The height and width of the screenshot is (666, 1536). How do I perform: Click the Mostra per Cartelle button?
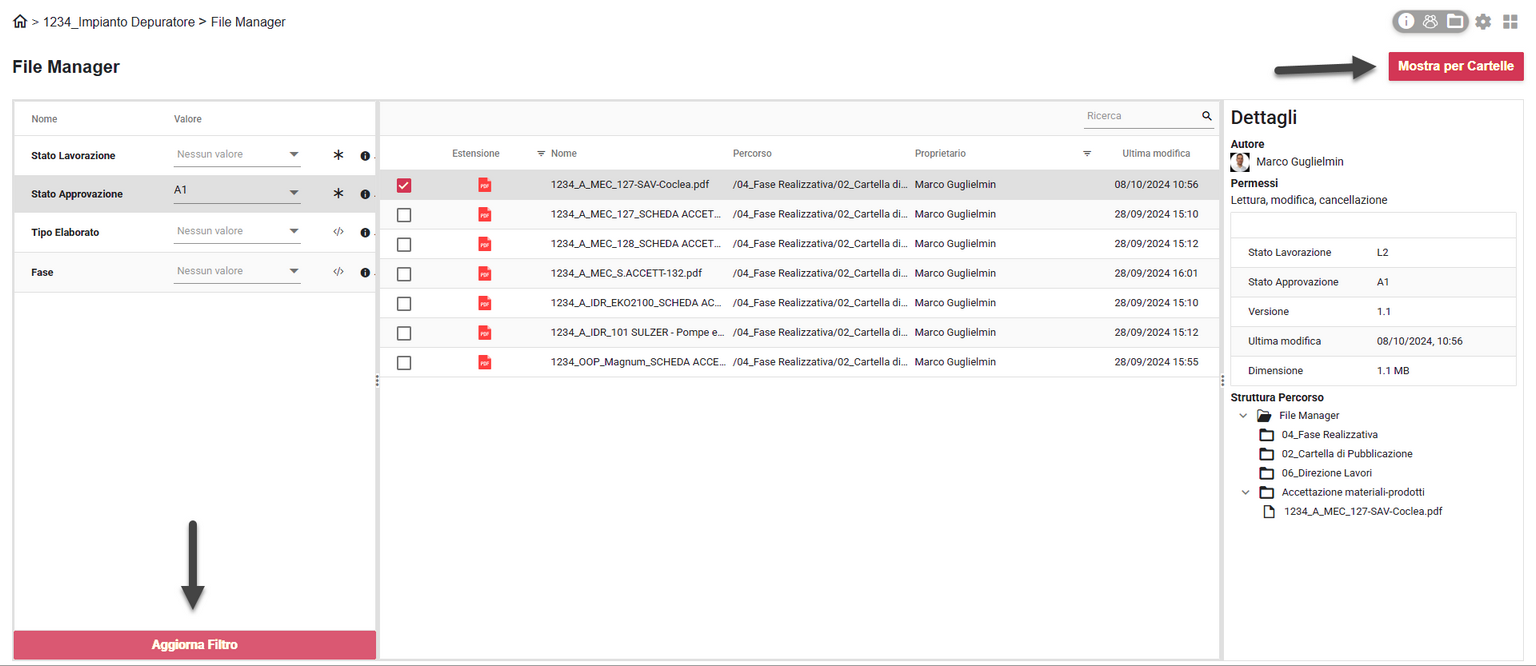[1455, 65]
